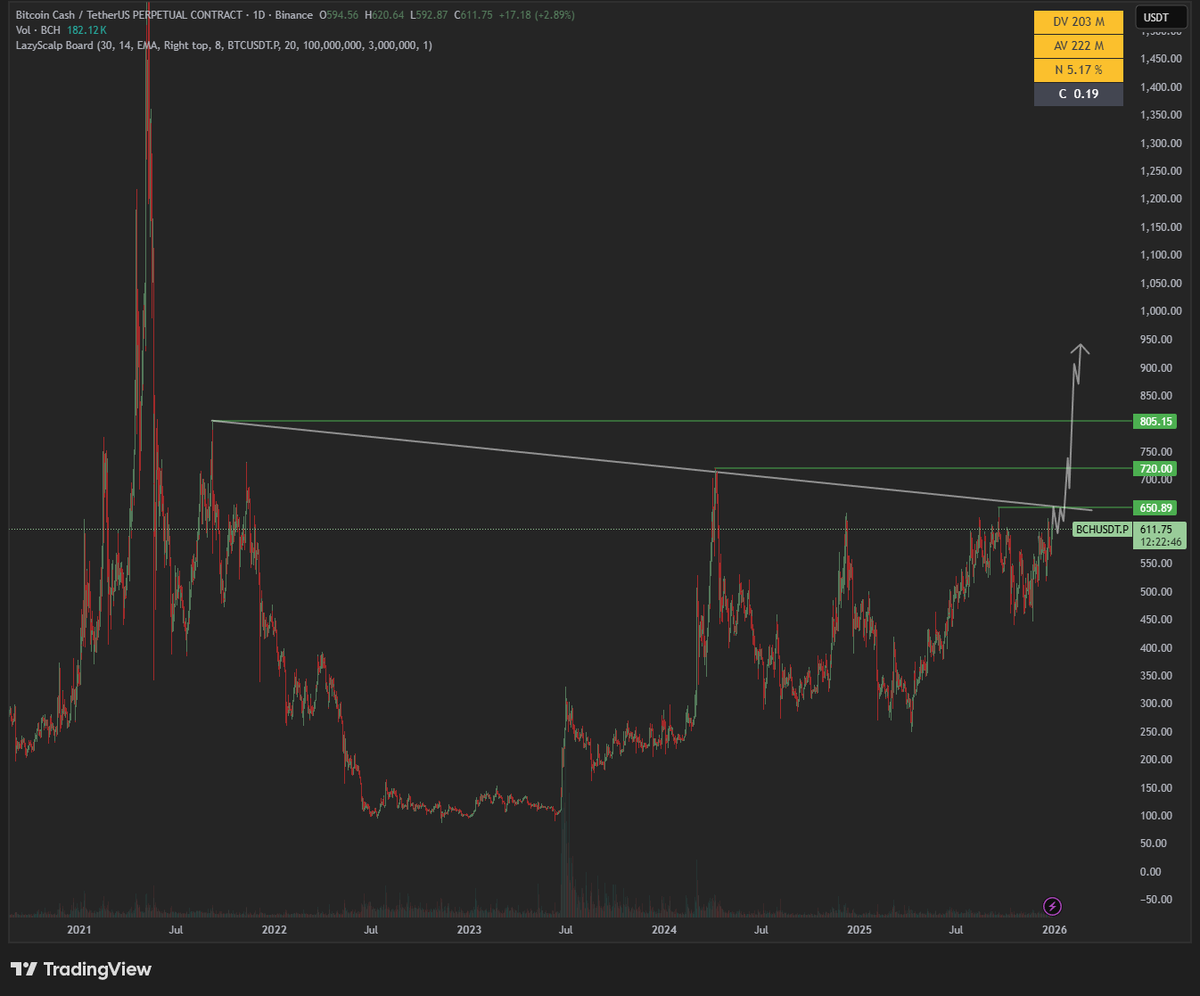Click the Jul label between 2023 and 2024
The width and height of the screenshot is (1200, 996).
click(x=566, y=930)
